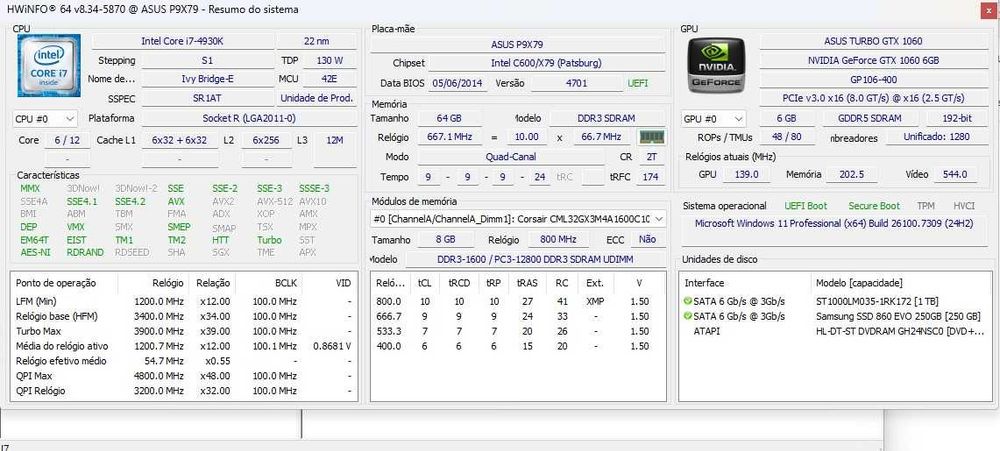
Task: Click the 0.8681 V VID value
Action: click(x=332, y=346)
